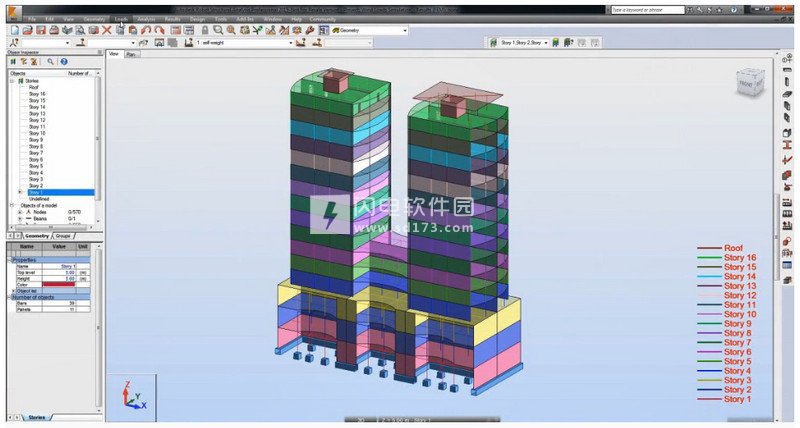Open the Story 1 Story 2 selection dropdown

coord(545,43)
